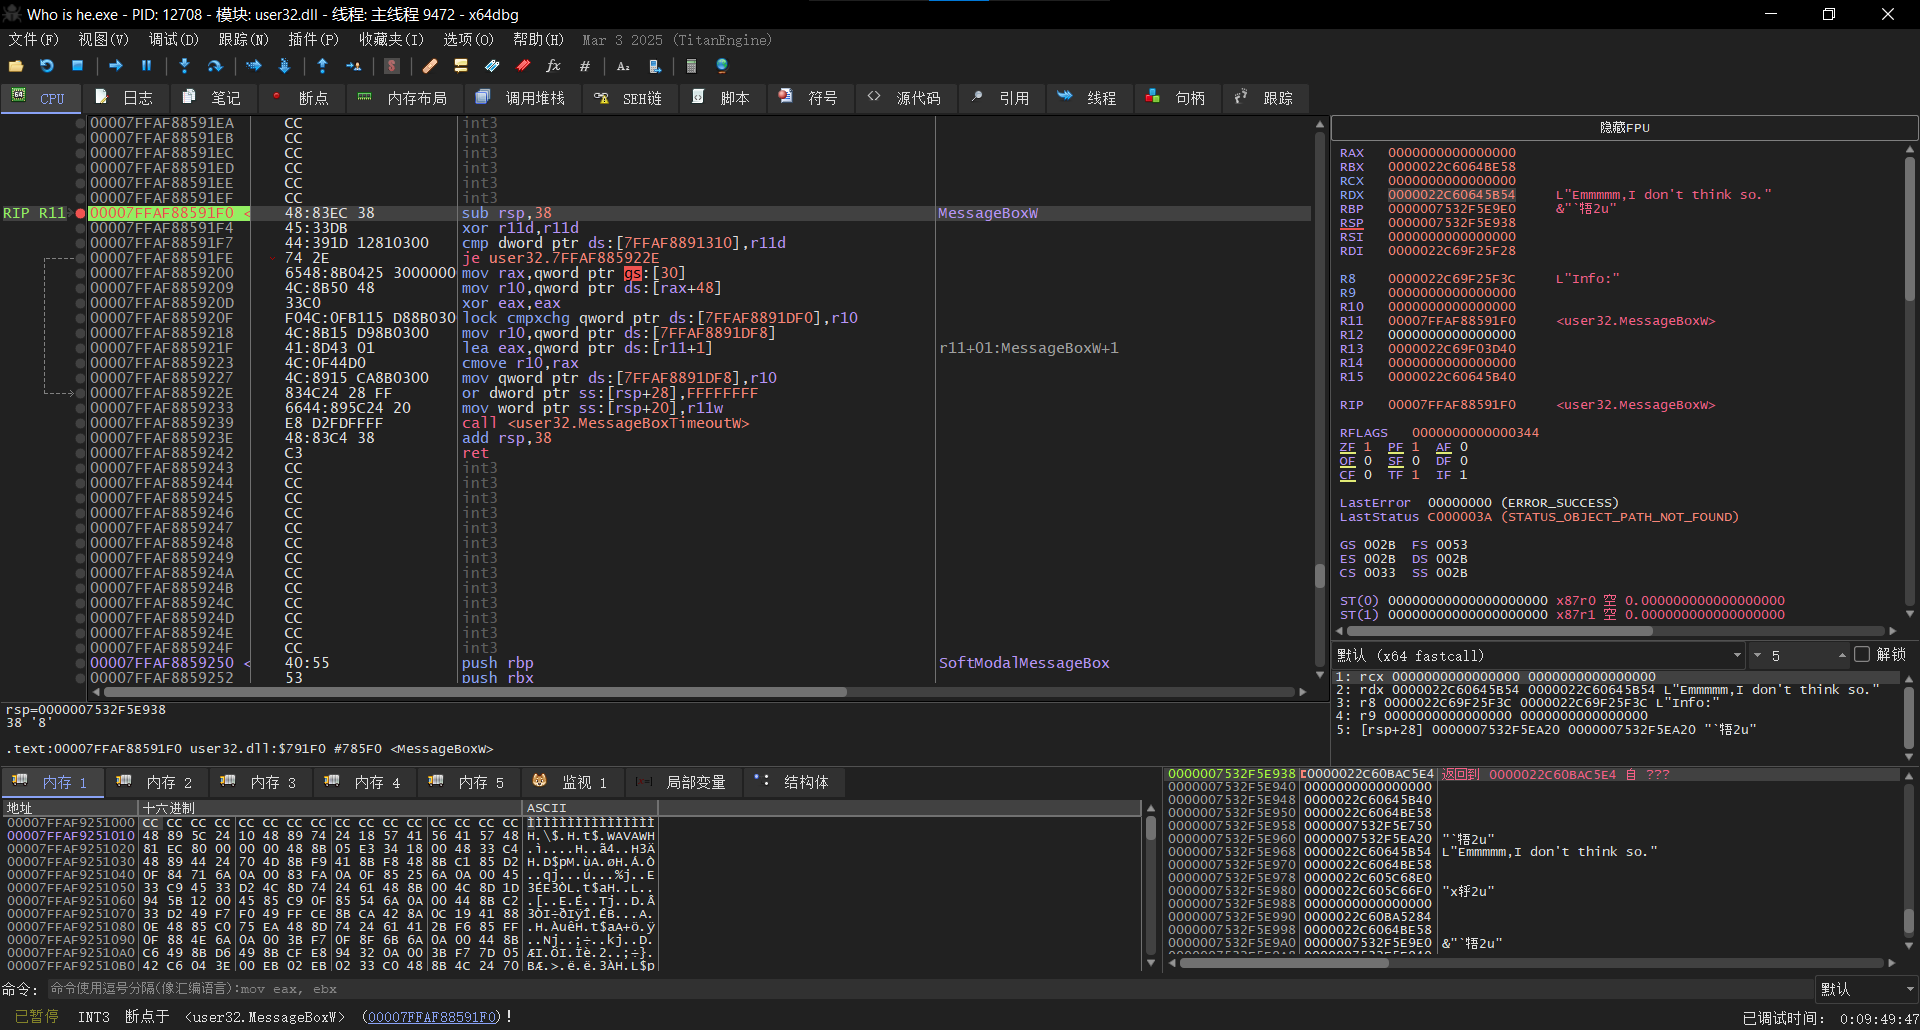Open the 调试(D) menu

pos(173,40)
